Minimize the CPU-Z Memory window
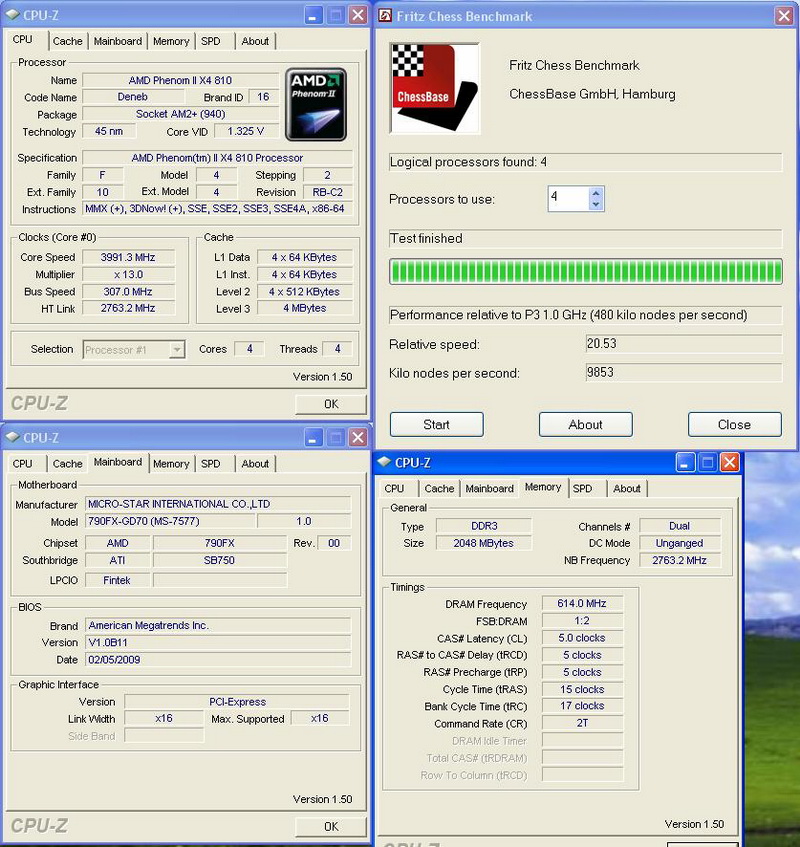The height and width of the screenshot is (847, 800). click(684, 462)
